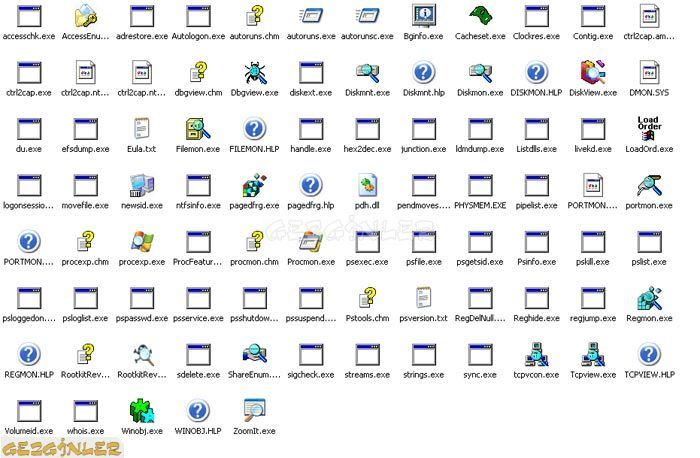700x458 pixels.
Task: Click the hex2dec.exe file name
Action: 367,149
